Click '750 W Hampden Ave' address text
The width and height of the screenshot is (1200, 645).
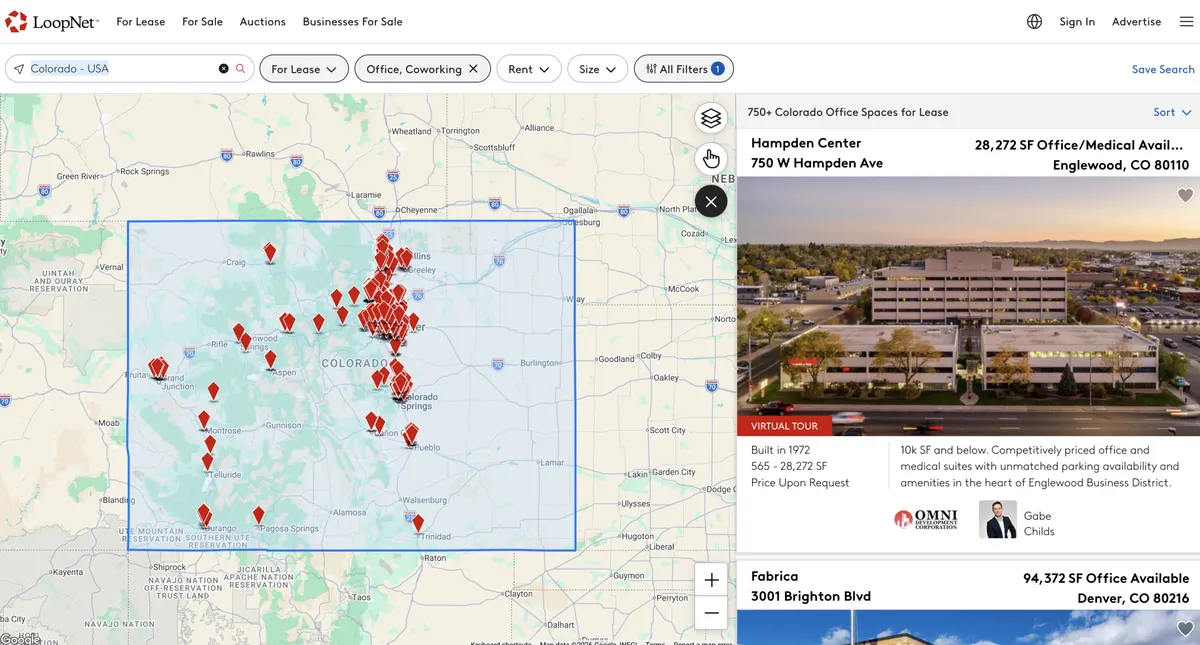tap(817, 163)
